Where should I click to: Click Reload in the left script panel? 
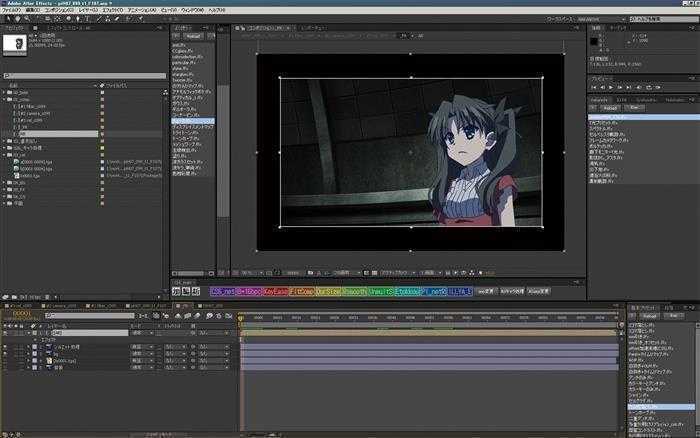[x=193, y=36]
